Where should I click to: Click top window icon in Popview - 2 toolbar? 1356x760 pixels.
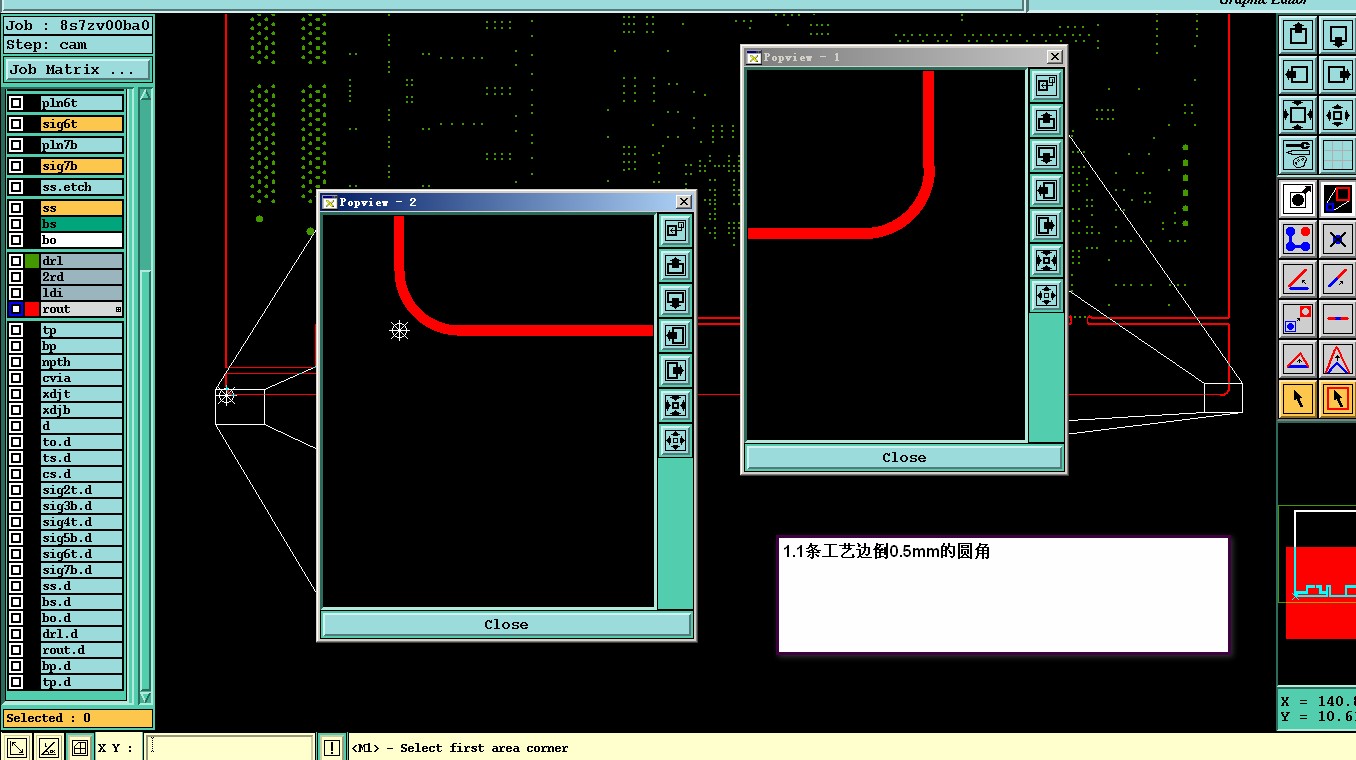(675, 231)
